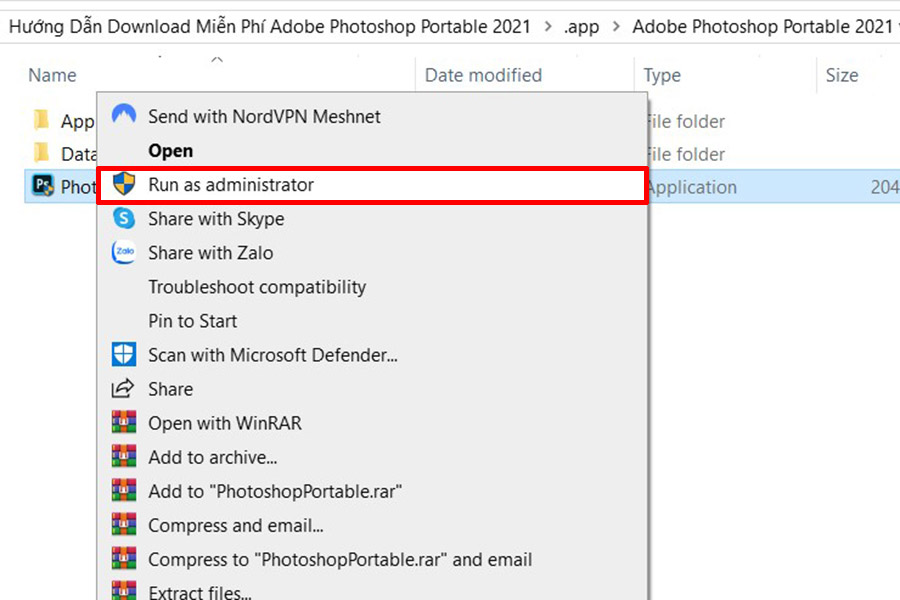
Task: Open the Data folder in the list
Action: tap(64, 153)
